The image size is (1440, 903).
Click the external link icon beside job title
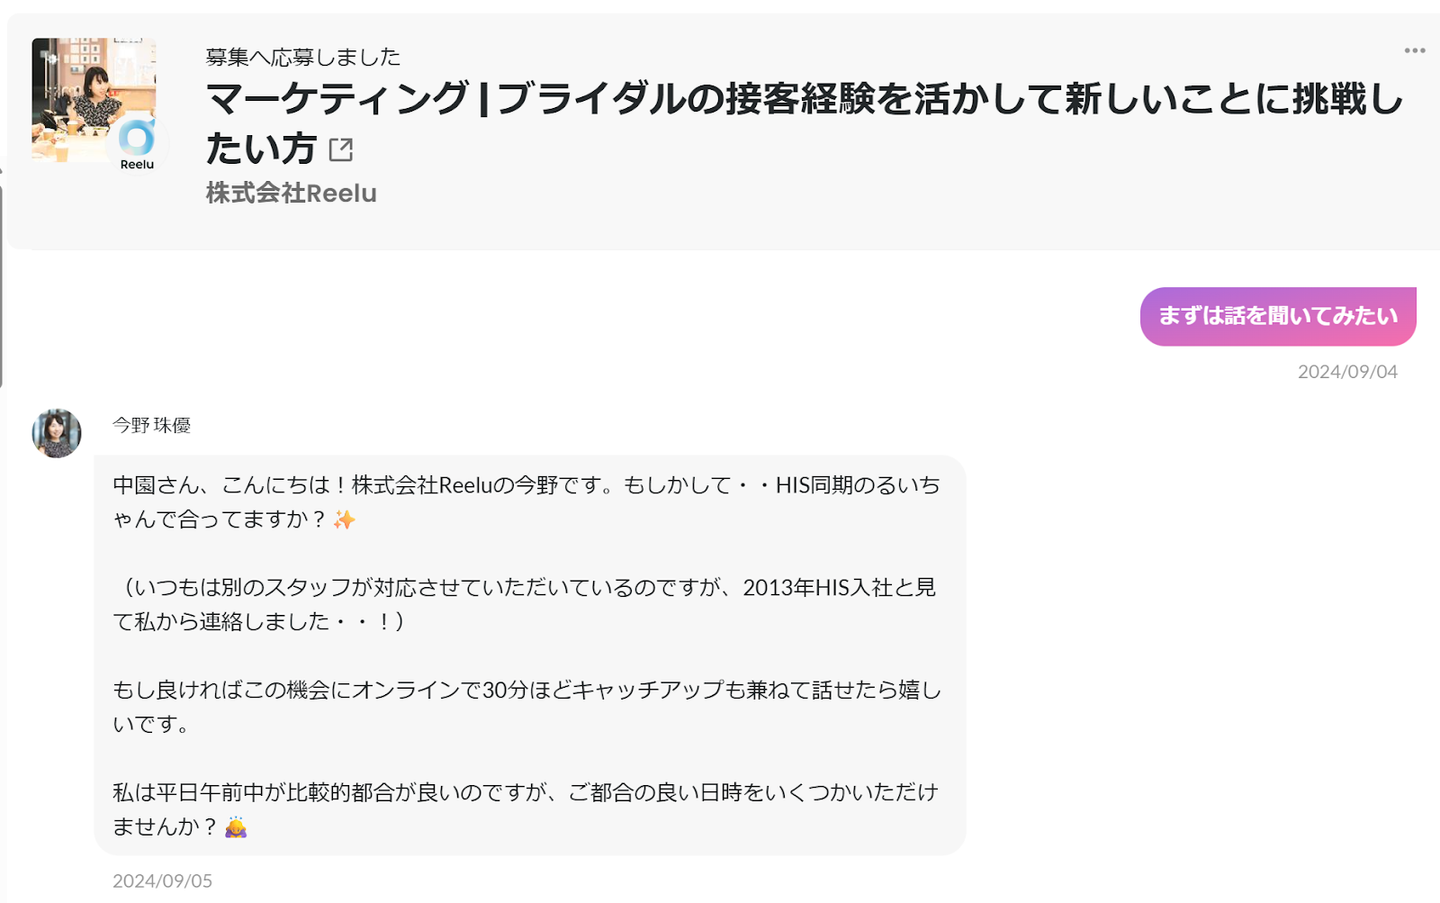(341, 150)
